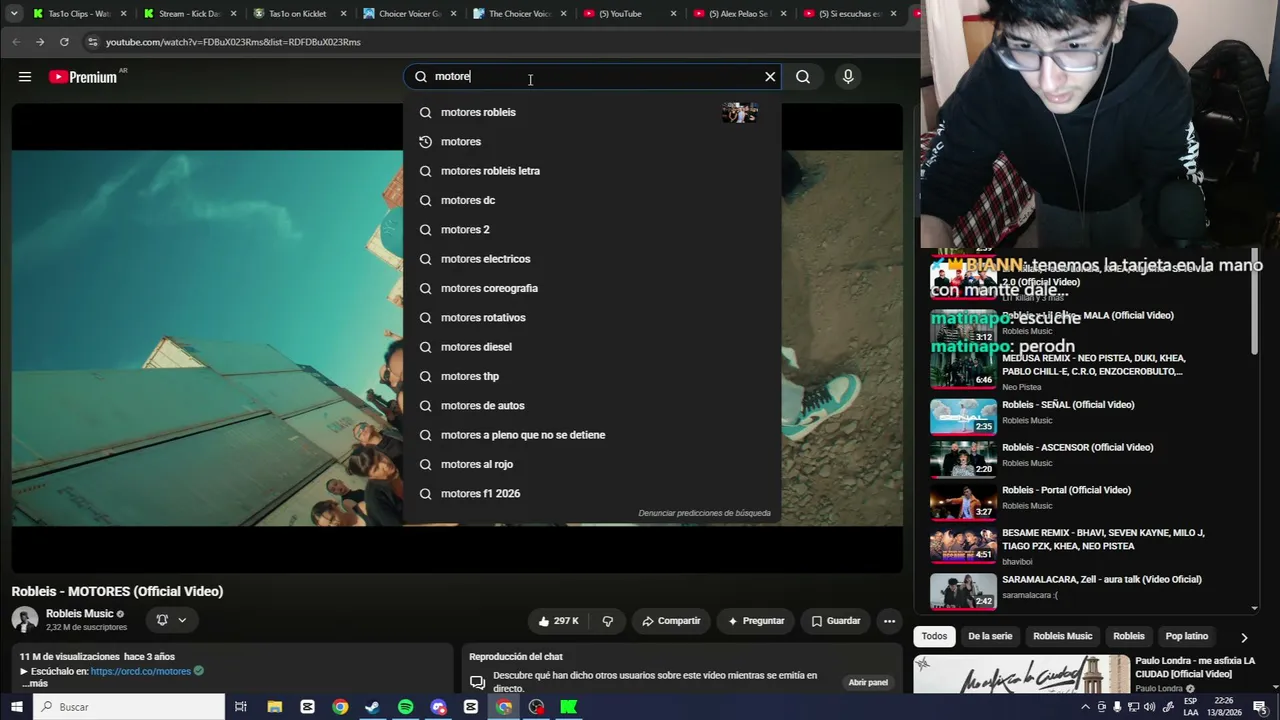This screenshot has width=1280, height=720.
Task: Open the Windows Start menu
Action: click(16, 707)
